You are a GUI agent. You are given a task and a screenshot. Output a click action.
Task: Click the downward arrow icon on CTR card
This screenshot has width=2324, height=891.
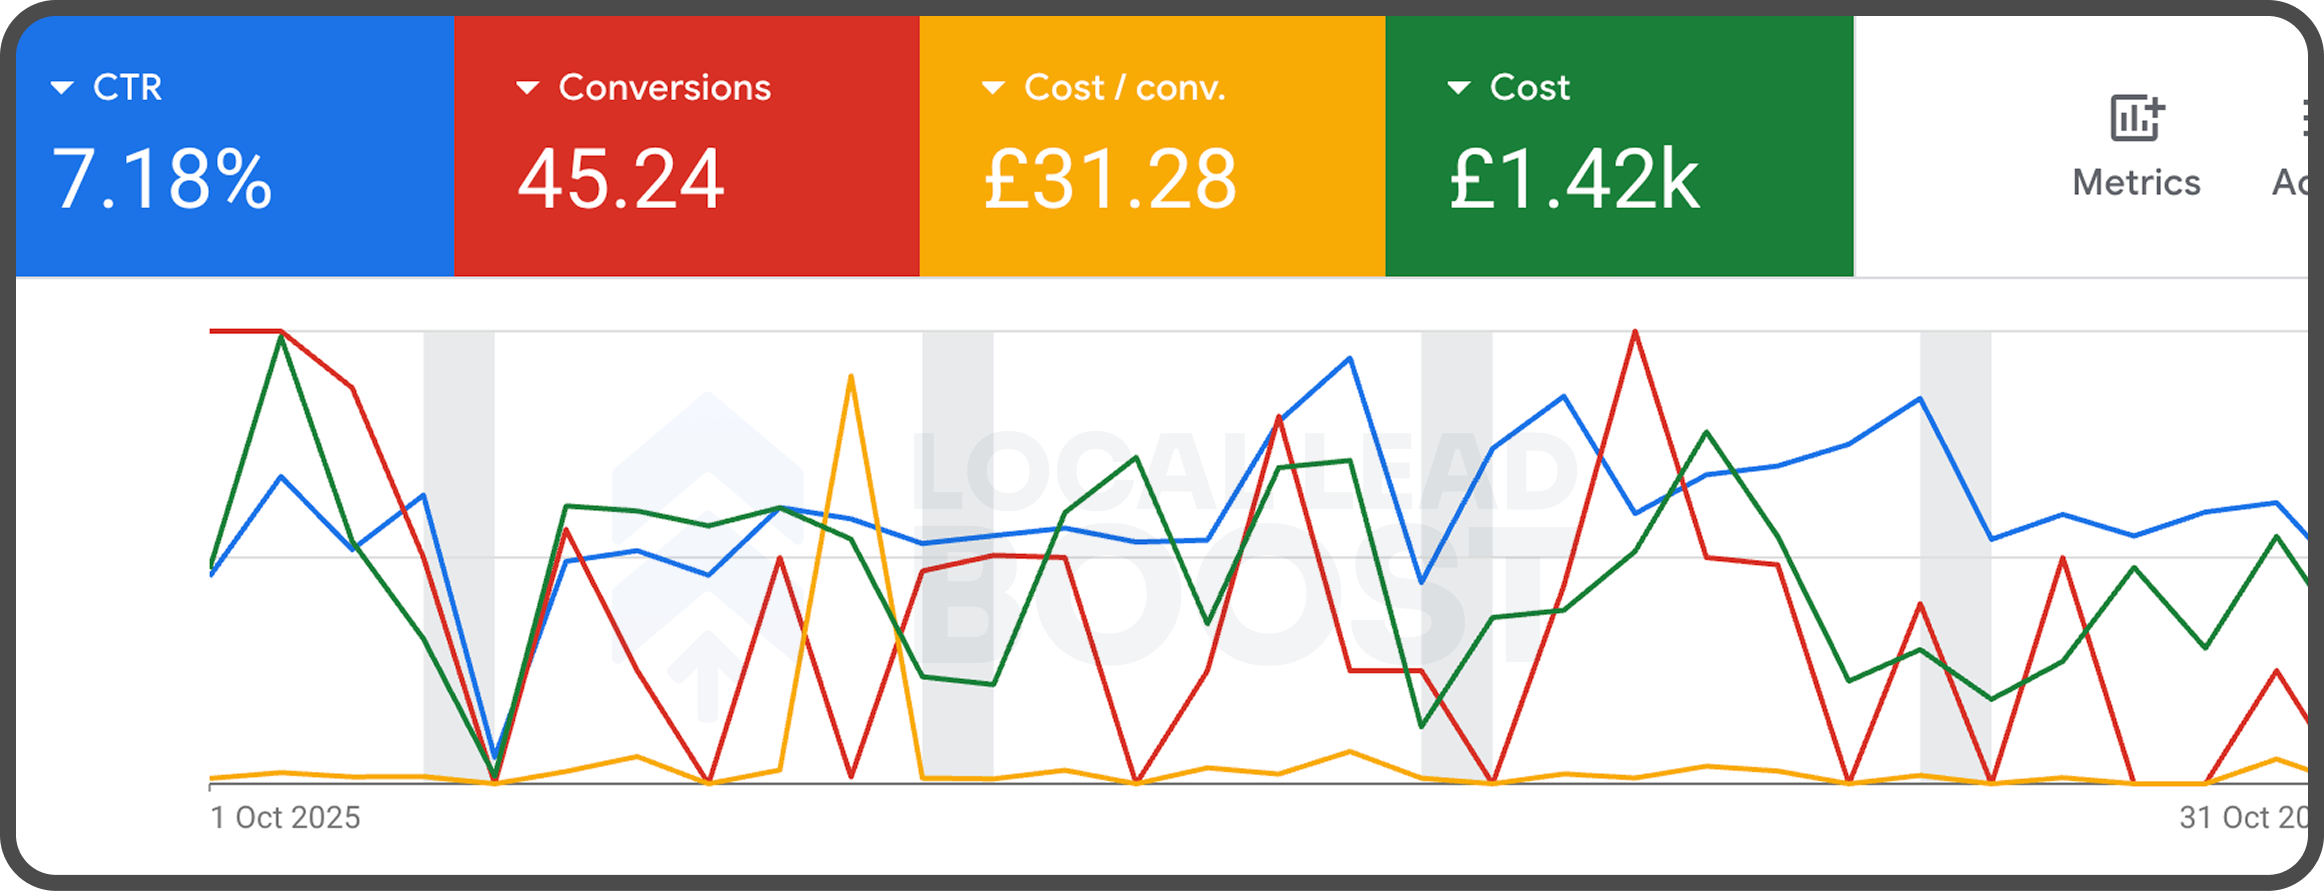(62, 87)
